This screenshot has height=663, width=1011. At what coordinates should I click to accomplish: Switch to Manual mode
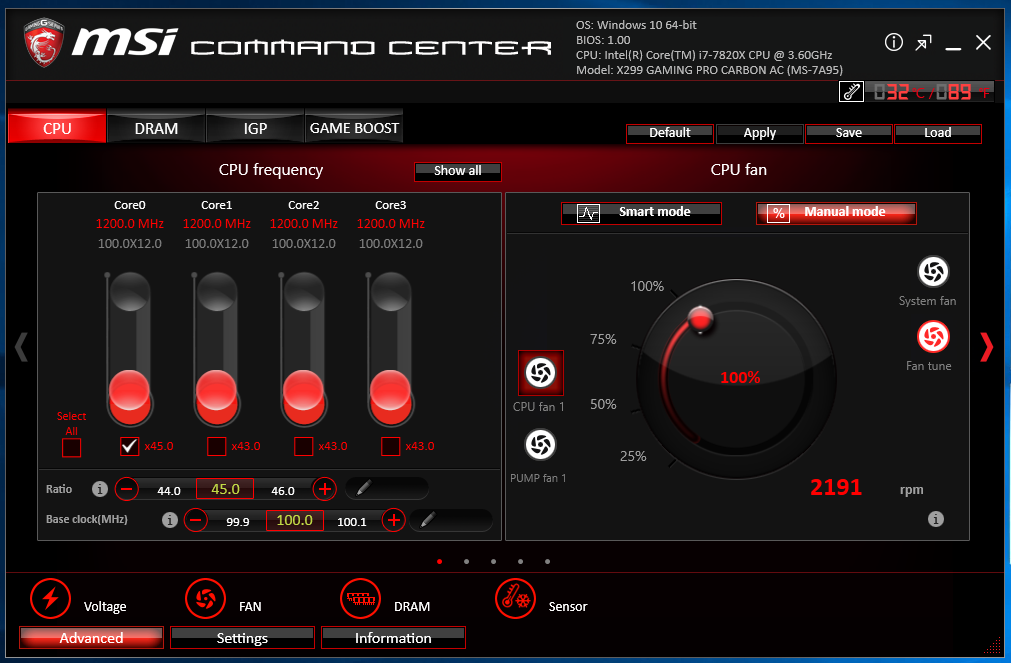836,213
